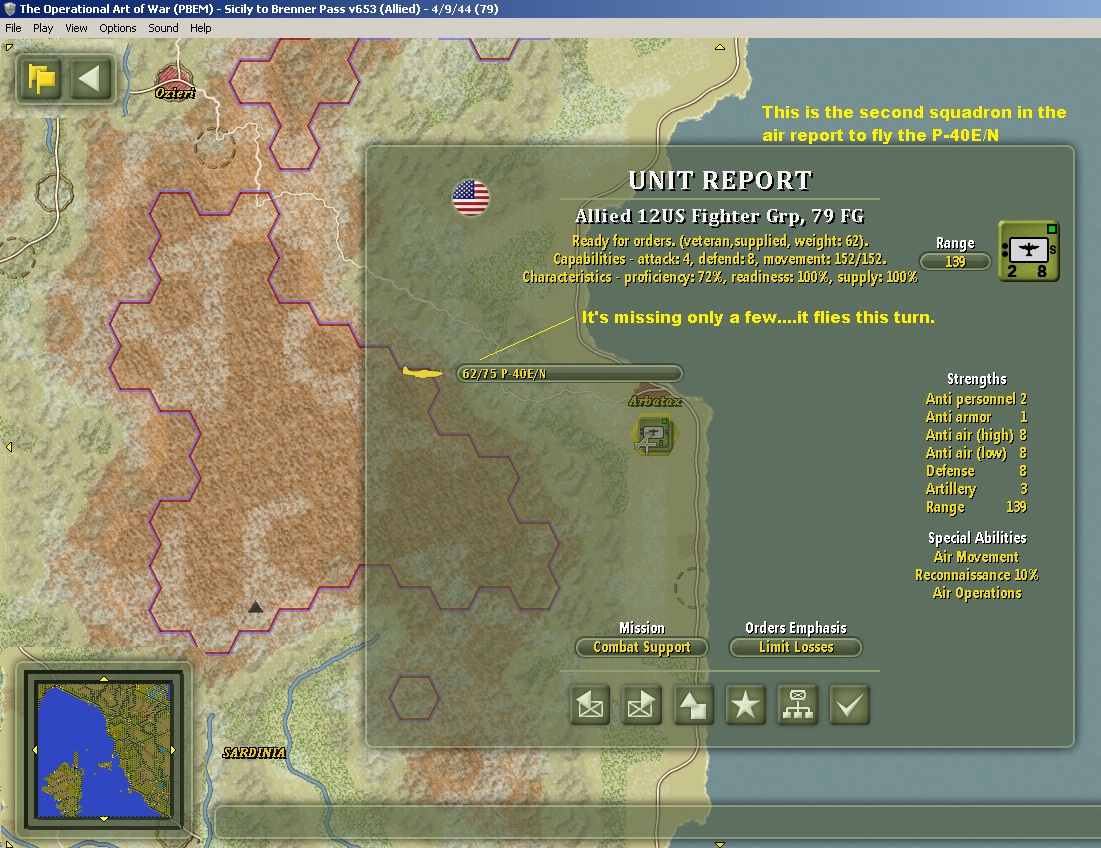Image resolution: width=1101 pixels, height=848 pixels.
Task: Click the Reconnaissance 10% ability
Action: 976,575
